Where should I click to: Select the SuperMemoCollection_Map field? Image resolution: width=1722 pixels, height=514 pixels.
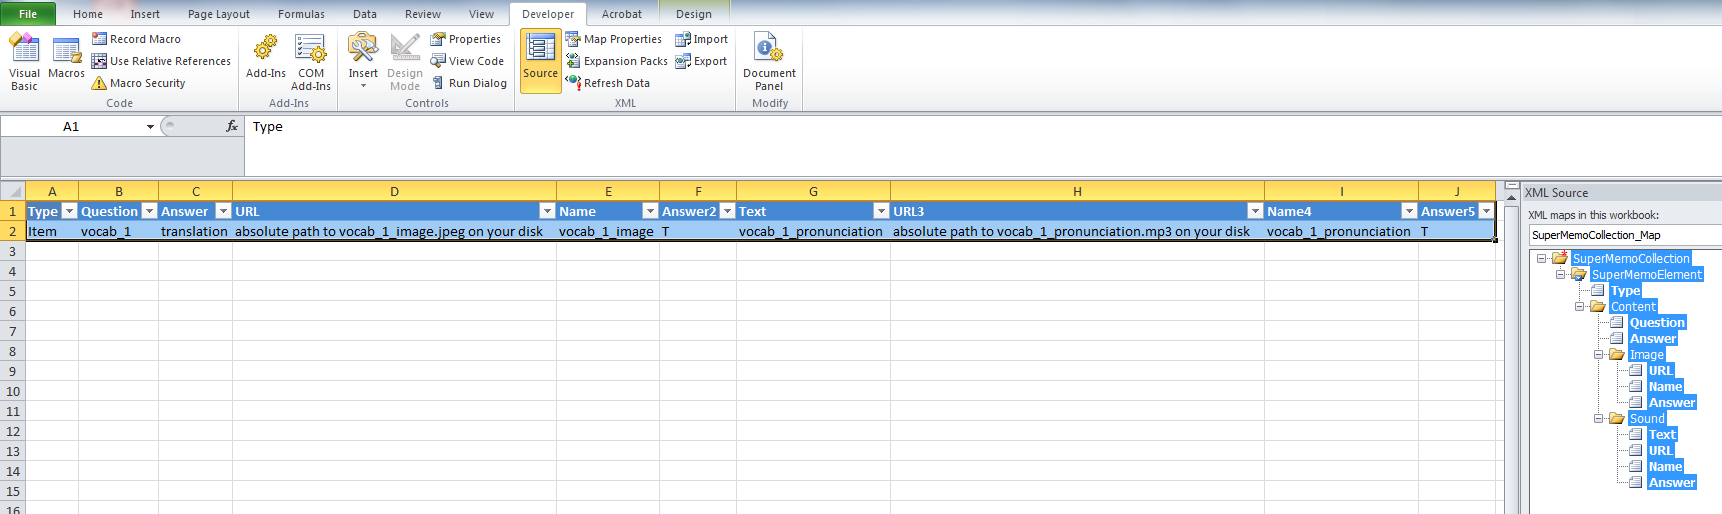pyautogui.click(x=1626, y=235)
